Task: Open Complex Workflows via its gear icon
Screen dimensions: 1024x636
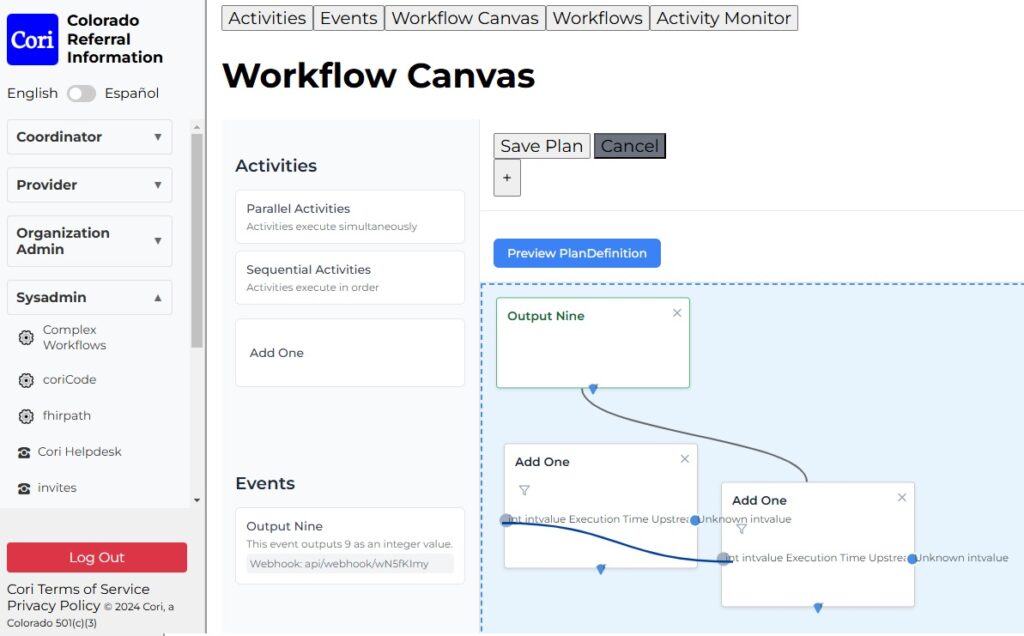Action: [x=26, y=338]
